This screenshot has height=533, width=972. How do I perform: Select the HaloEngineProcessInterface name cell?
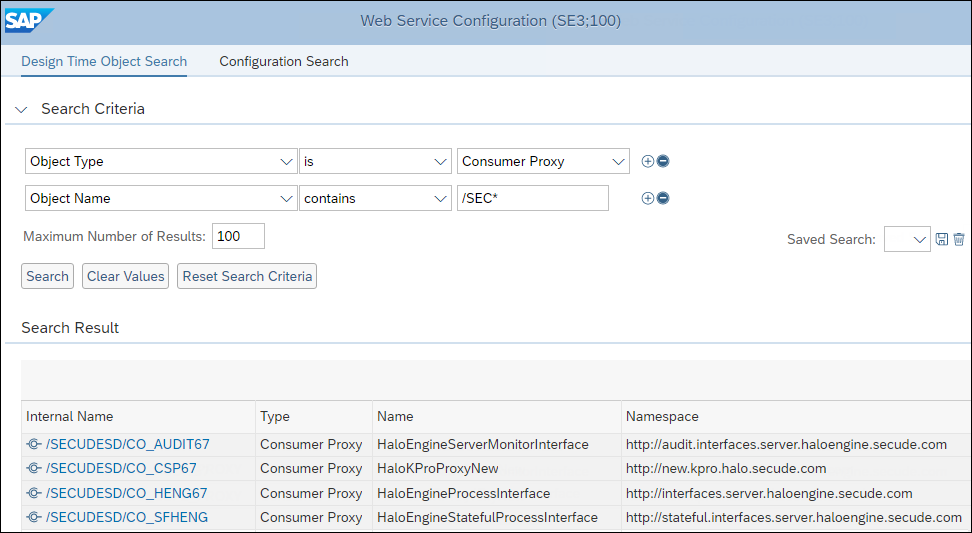tap(497, 493)
